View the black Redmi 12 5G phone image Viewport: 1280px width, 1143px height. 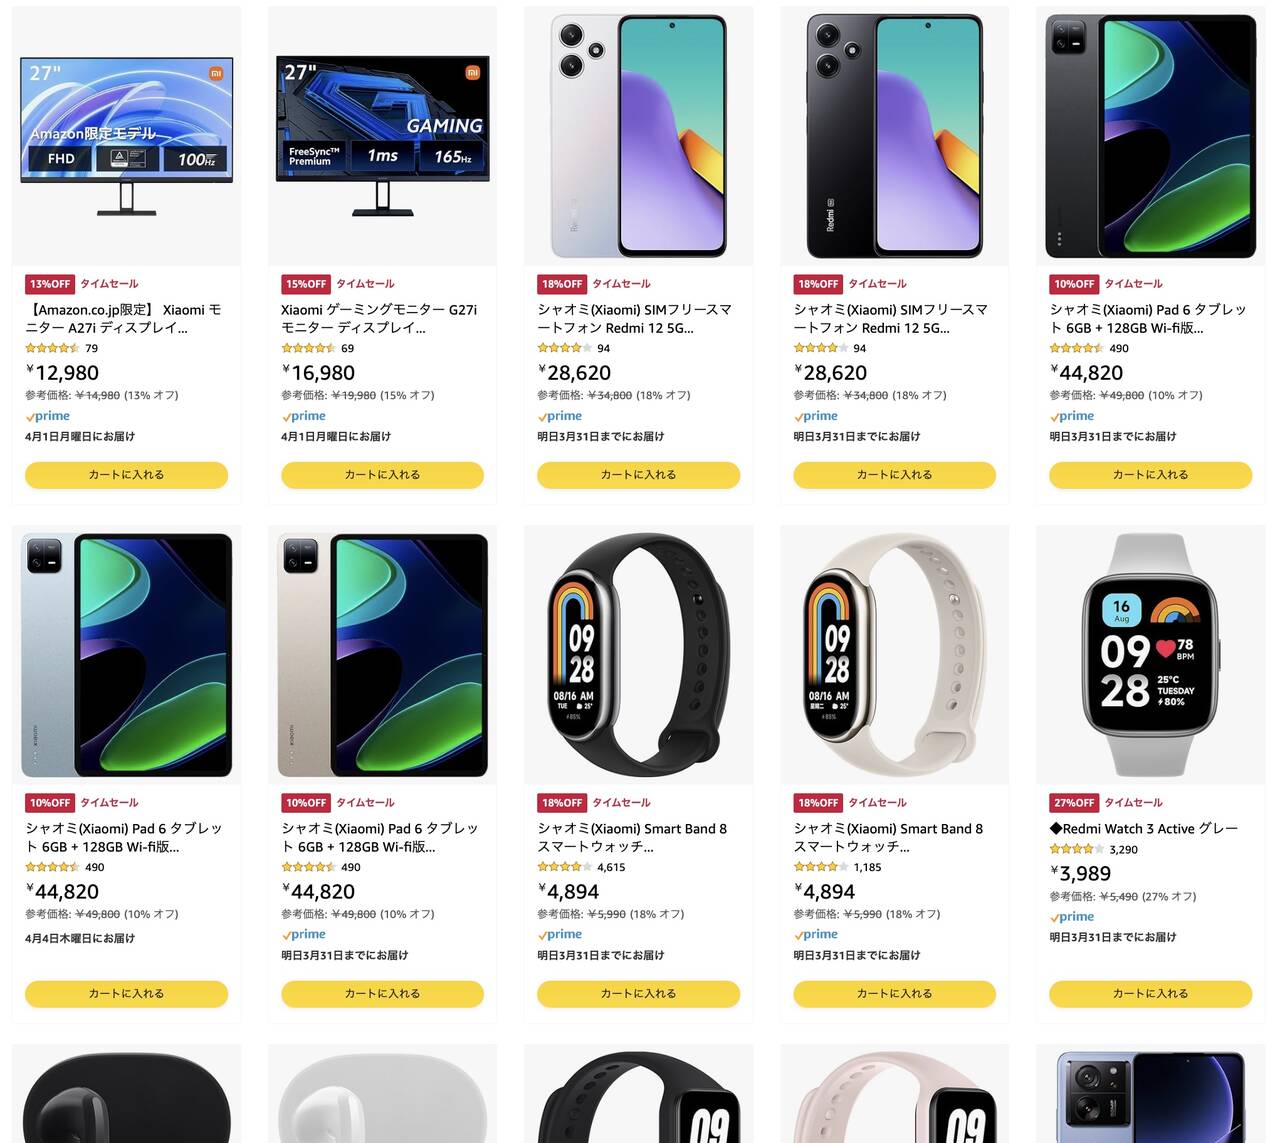894,136
